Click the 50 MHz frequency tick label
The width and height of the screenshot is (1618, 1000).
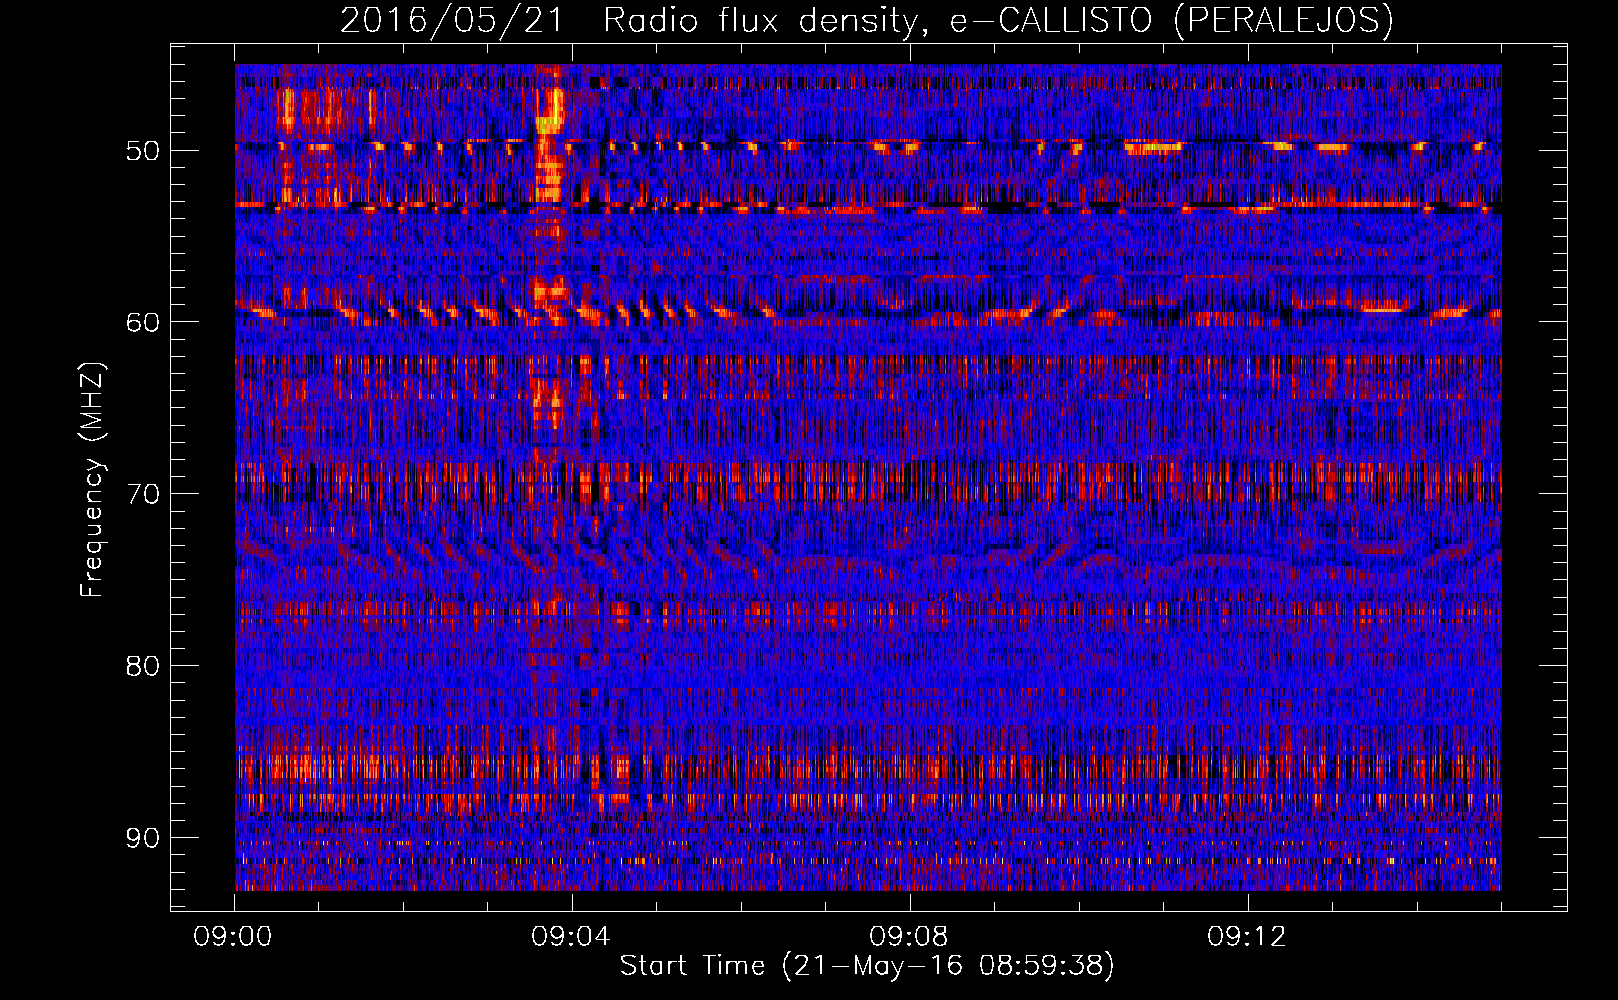142,151
